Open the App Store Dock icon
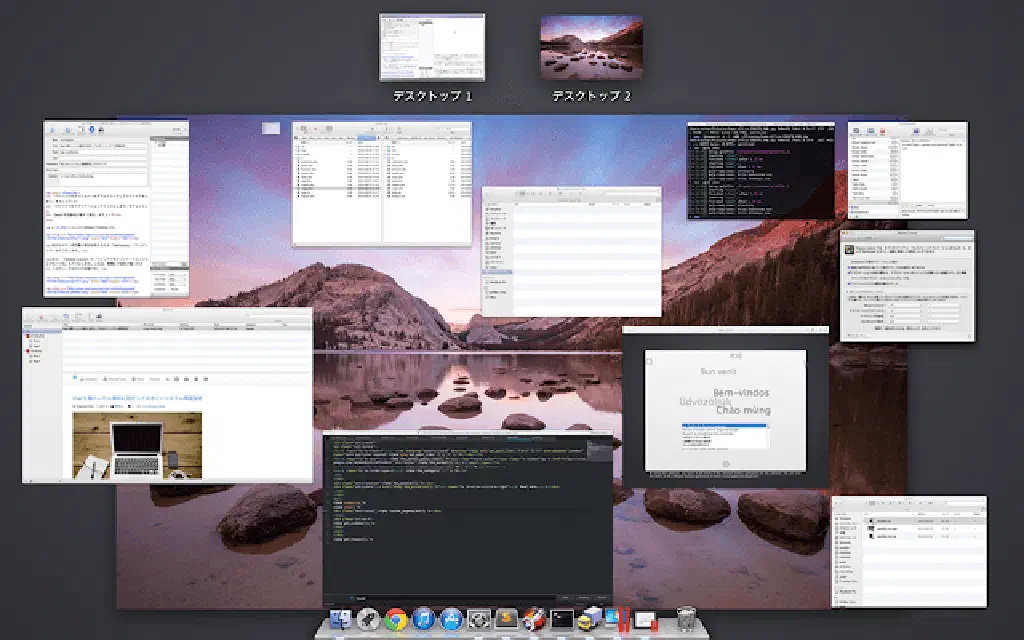The width and height of the screenshot is (1024, 640). [451, 621]
